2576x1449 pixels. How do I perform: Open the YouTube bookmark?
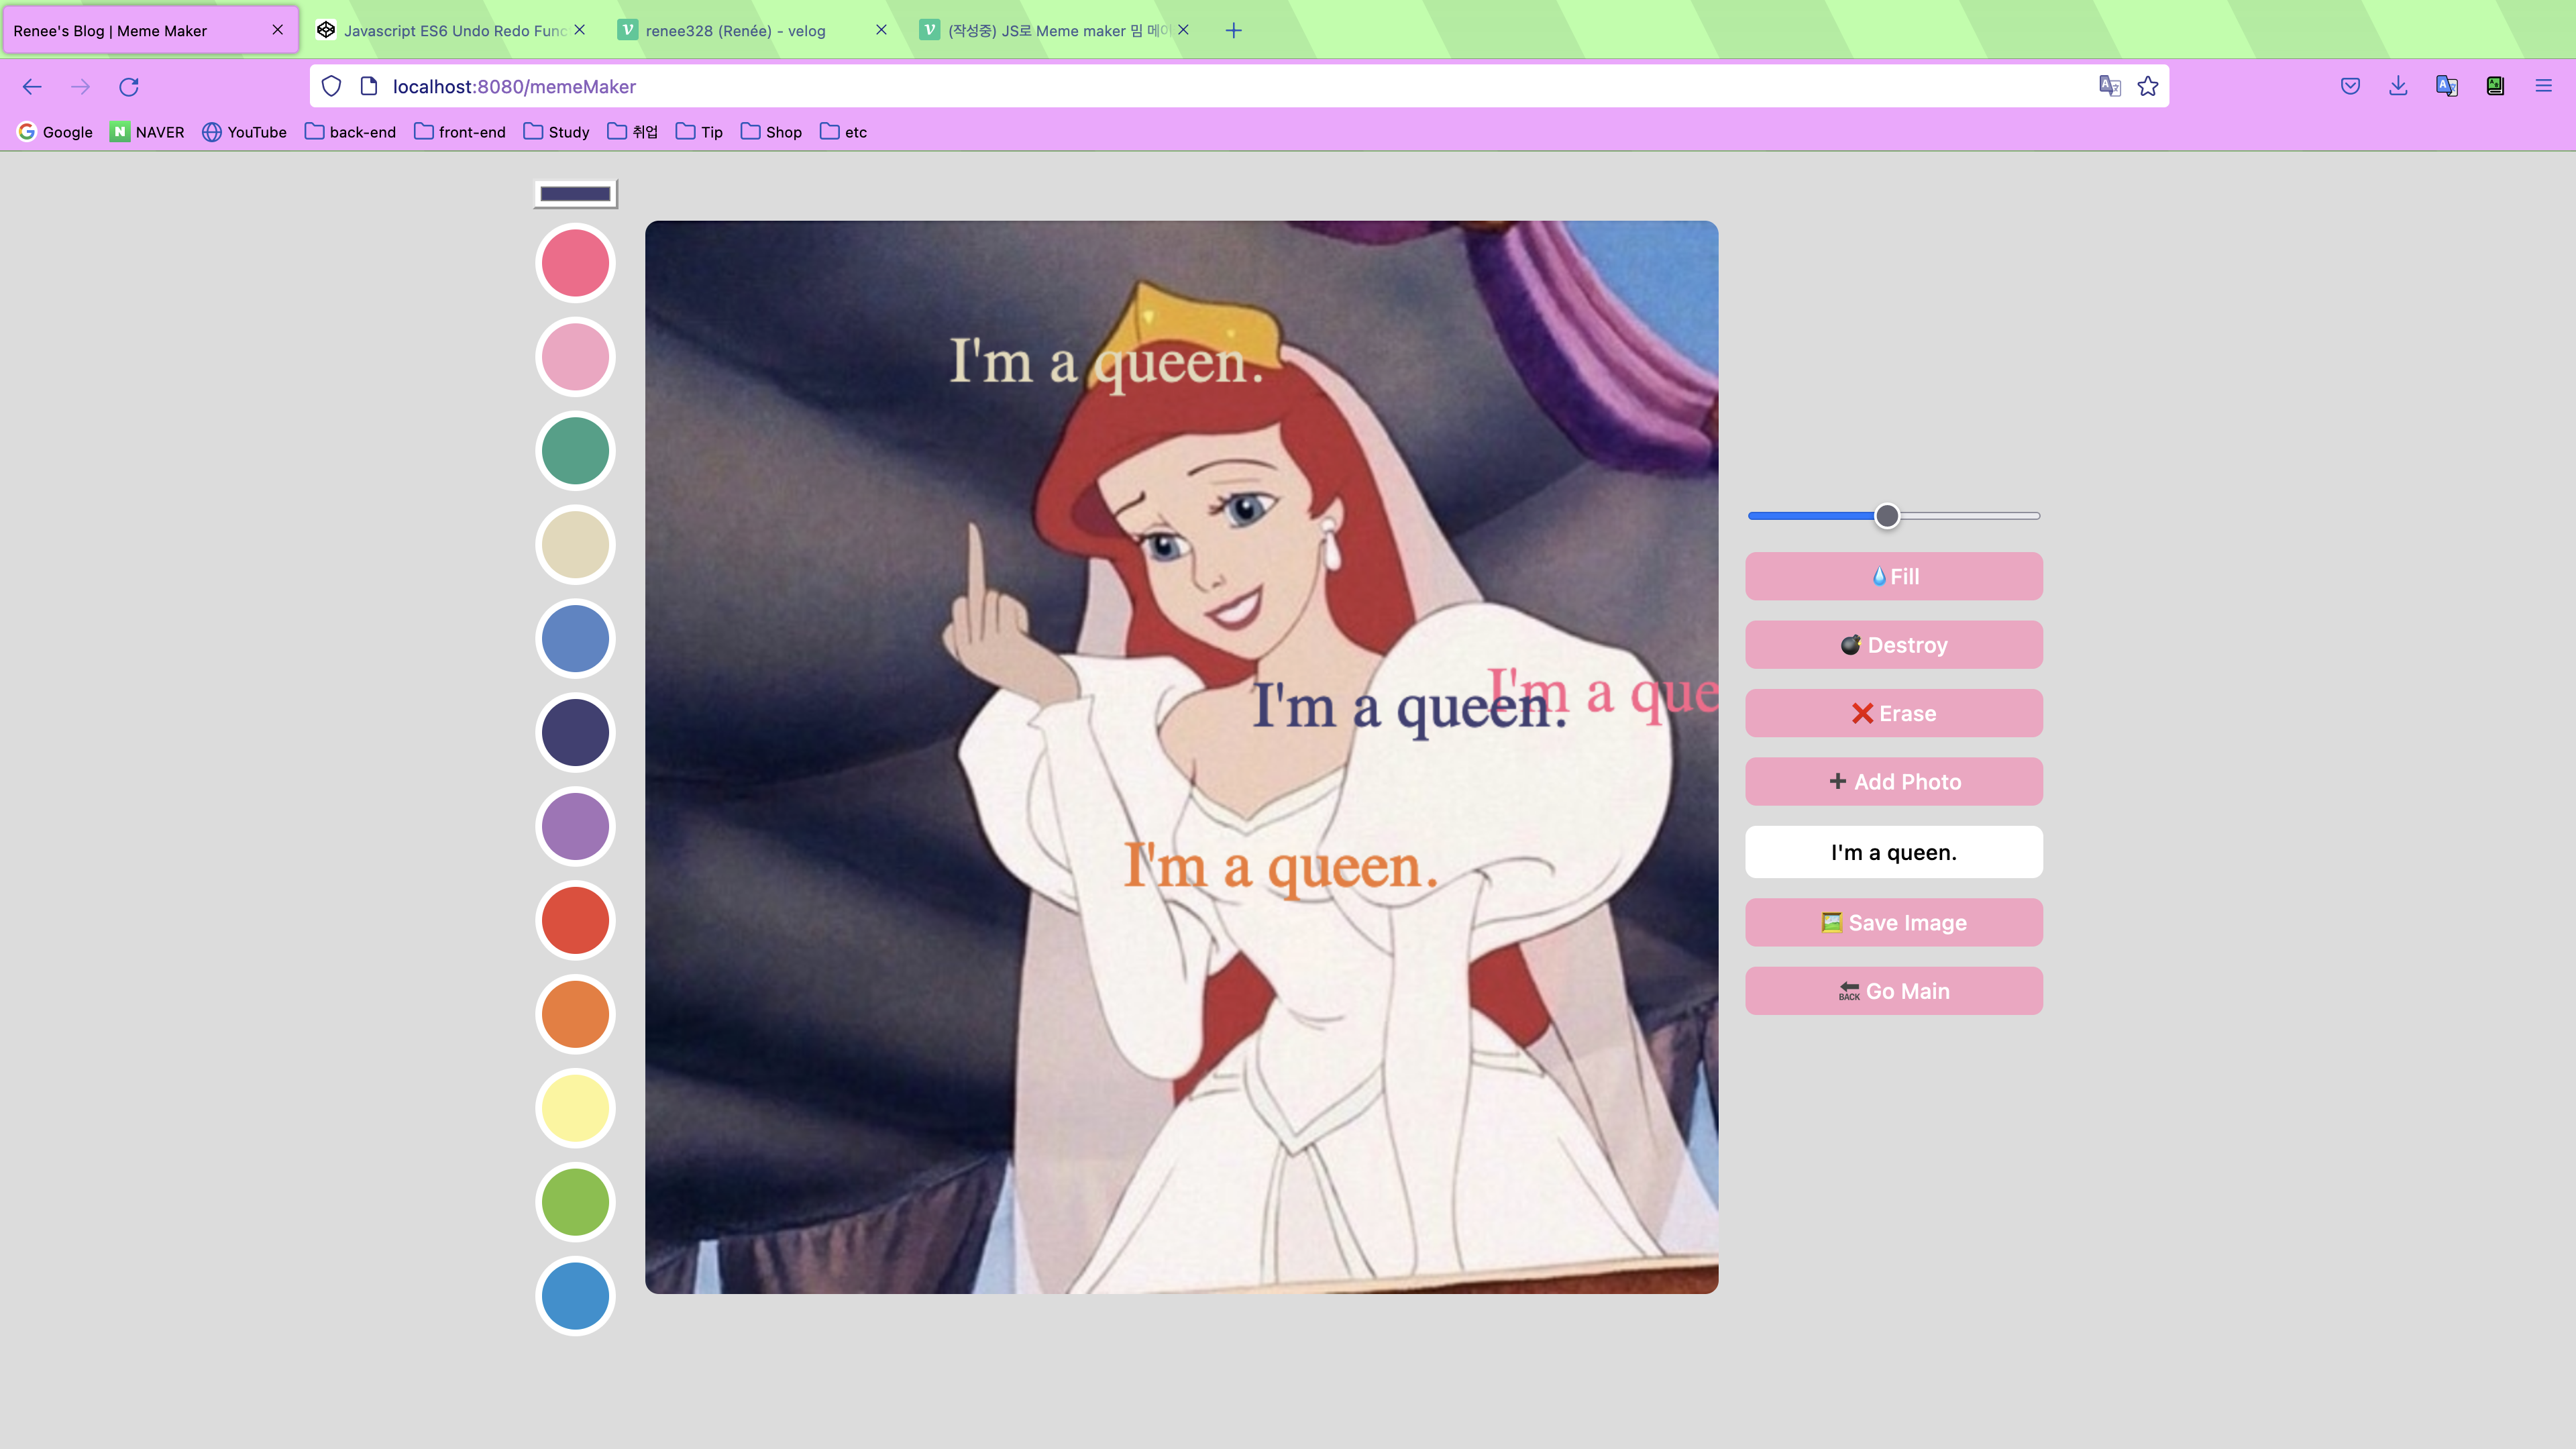(244, 132)
